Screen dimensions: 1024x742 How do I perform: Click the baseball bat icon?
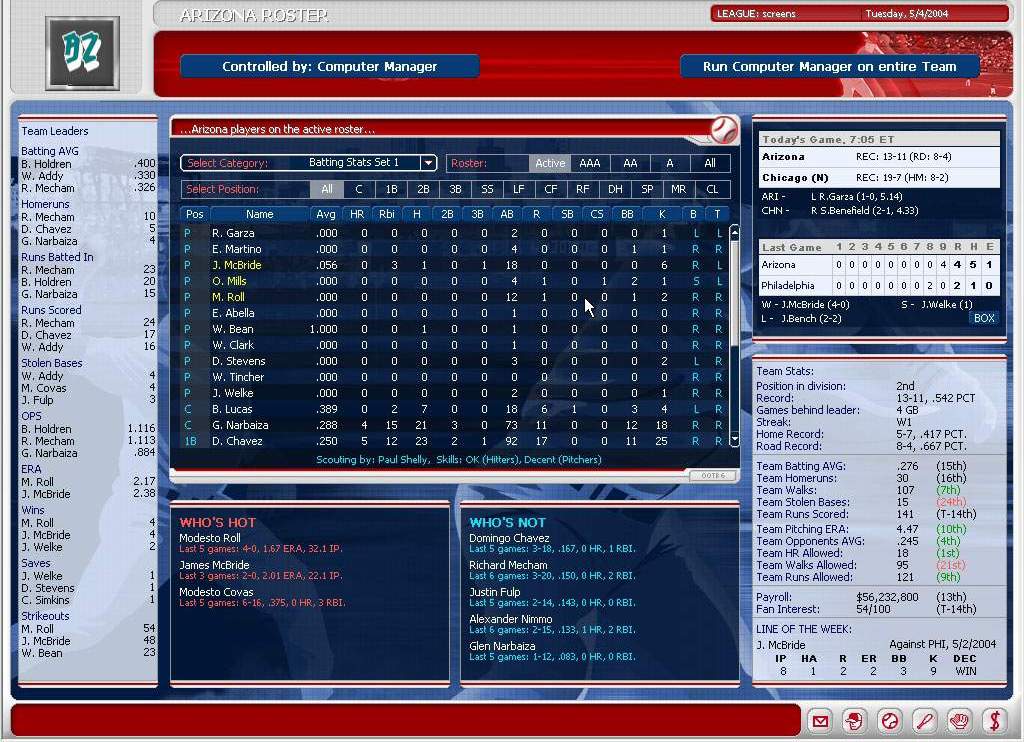[x=924, y=721]
